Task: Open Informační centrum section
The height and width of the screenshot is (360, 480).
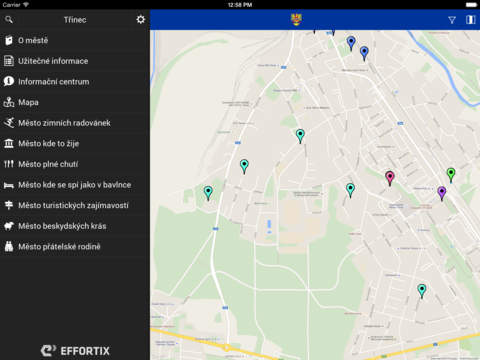Action: point(75,82)
